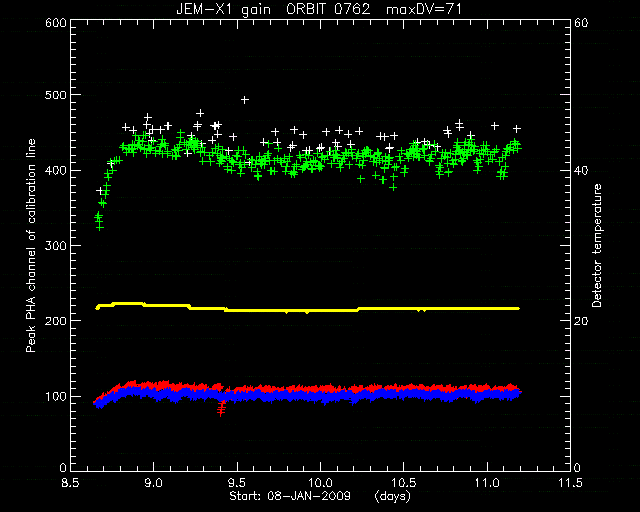Click the red plus cluster dipping below the band
The height and width of the screenshot is (512, 640).
[221, 407]
